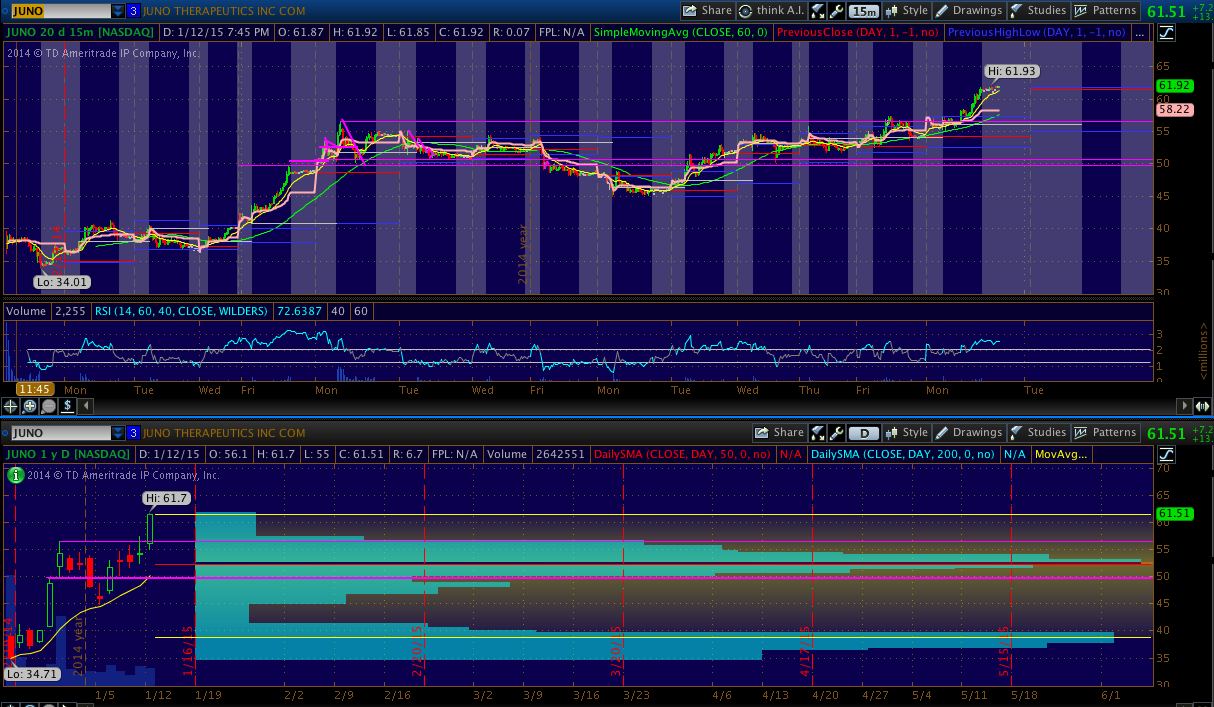The width and height of the screenshot is (1214, 707).
Task: Click the blue color link box 3 in top chart
Action: point(133,11)
